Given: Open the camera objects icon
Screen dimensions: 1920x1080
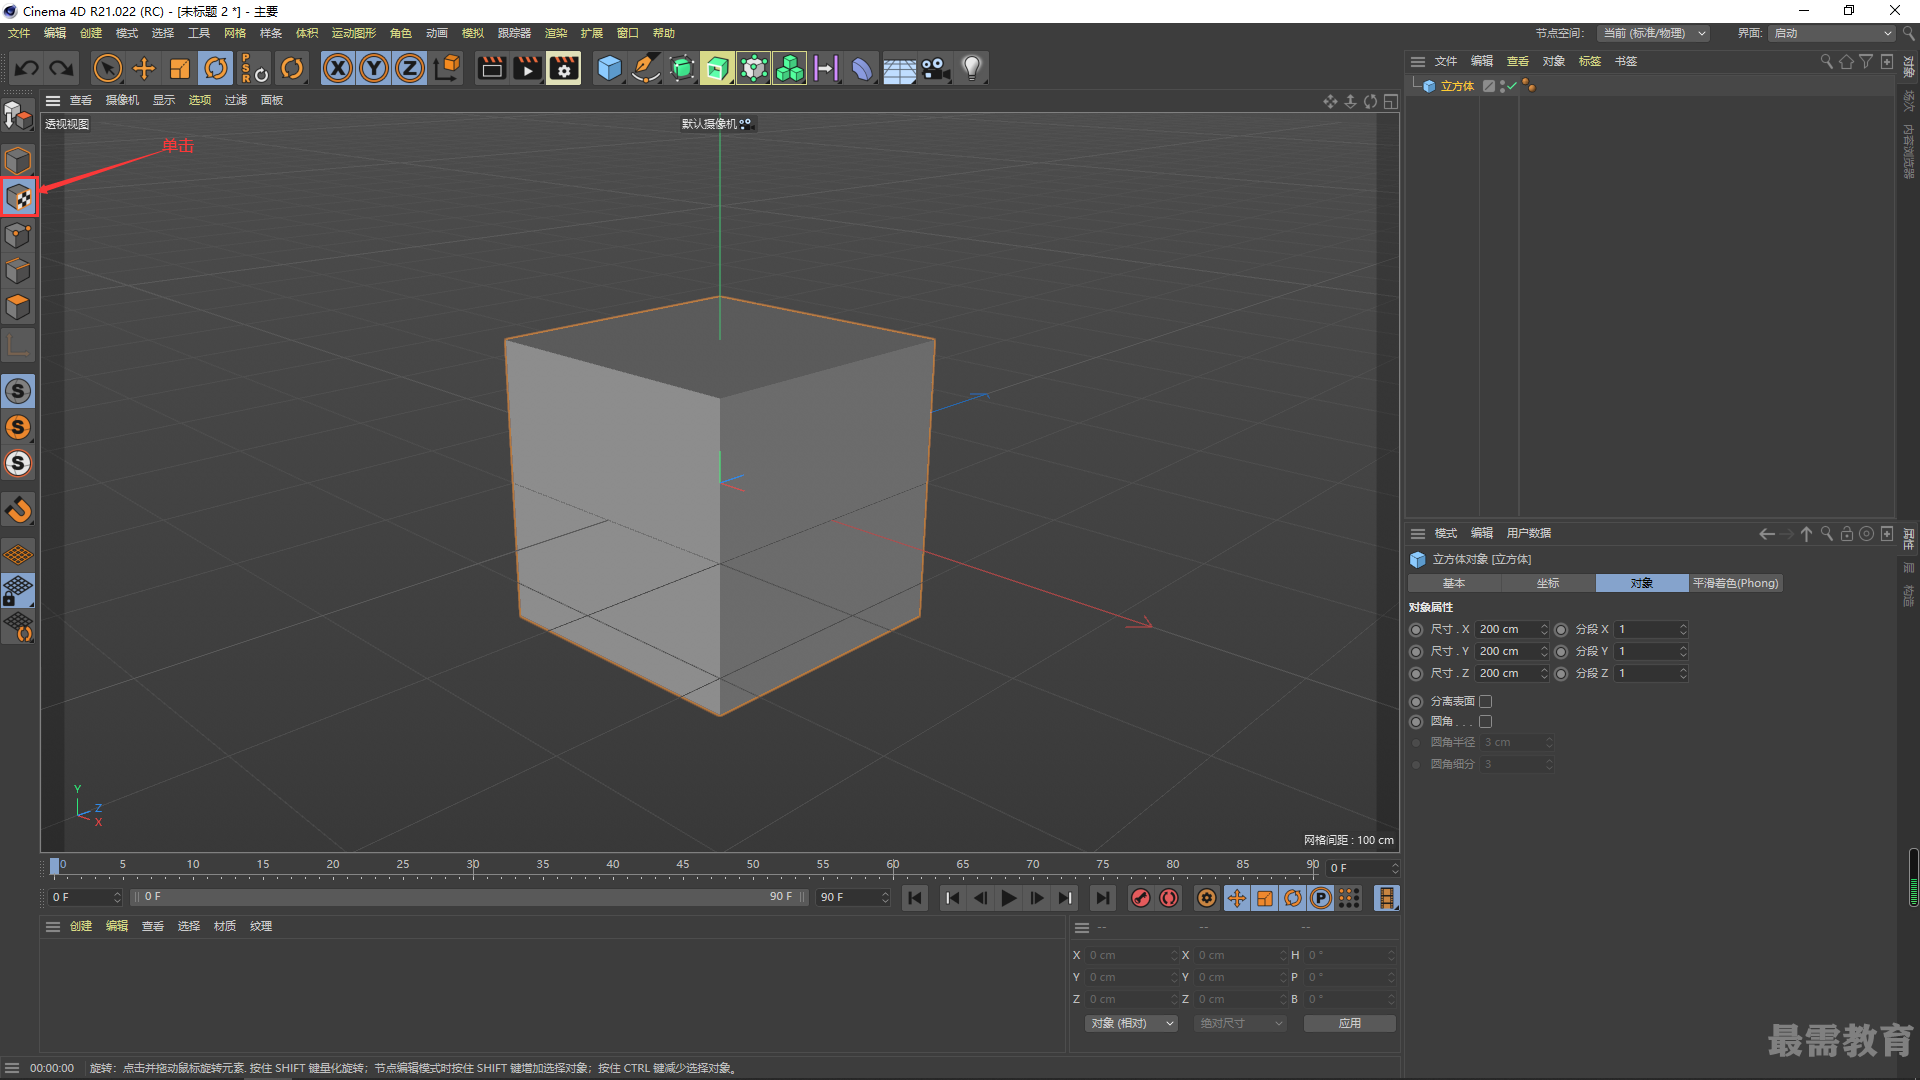Looking at the screenshot, I should [x=936, y=68].
